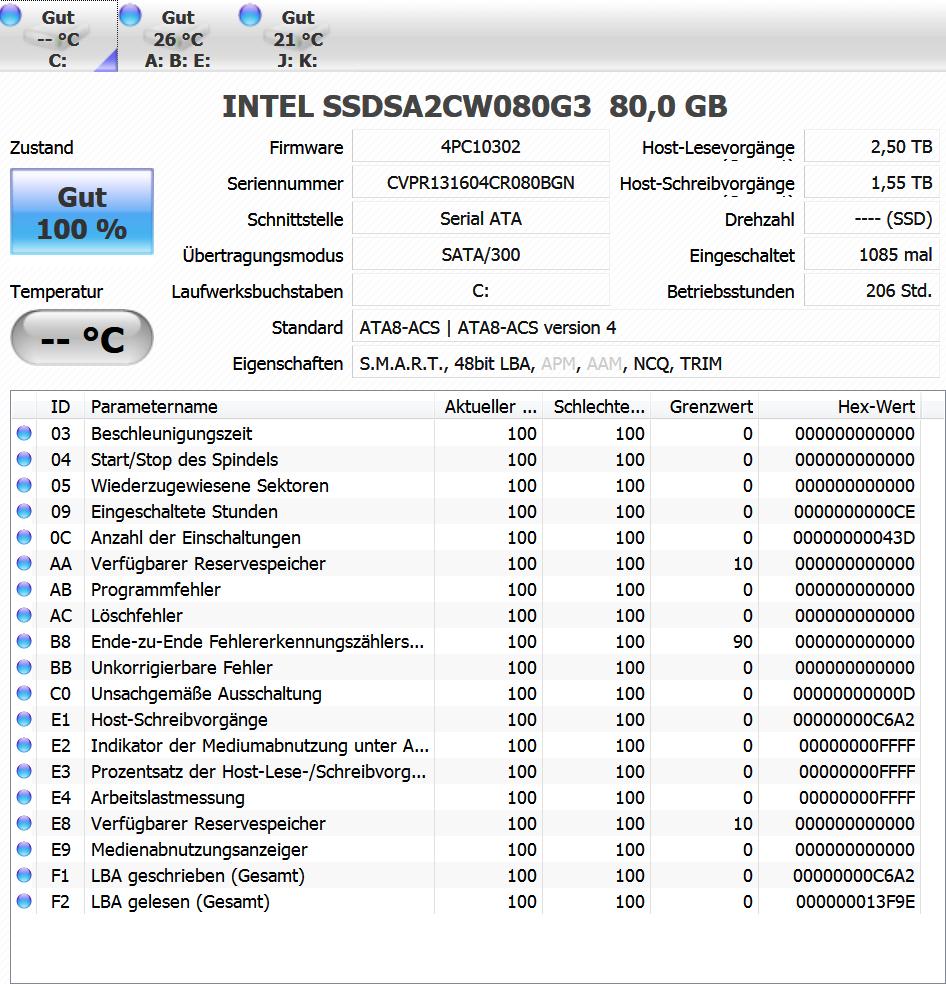Select the Beschleunigungszeit parameter name
Image resolution: width=946 pixels, height=984 pixels.
pyautogui.click(x=171, y=434)
